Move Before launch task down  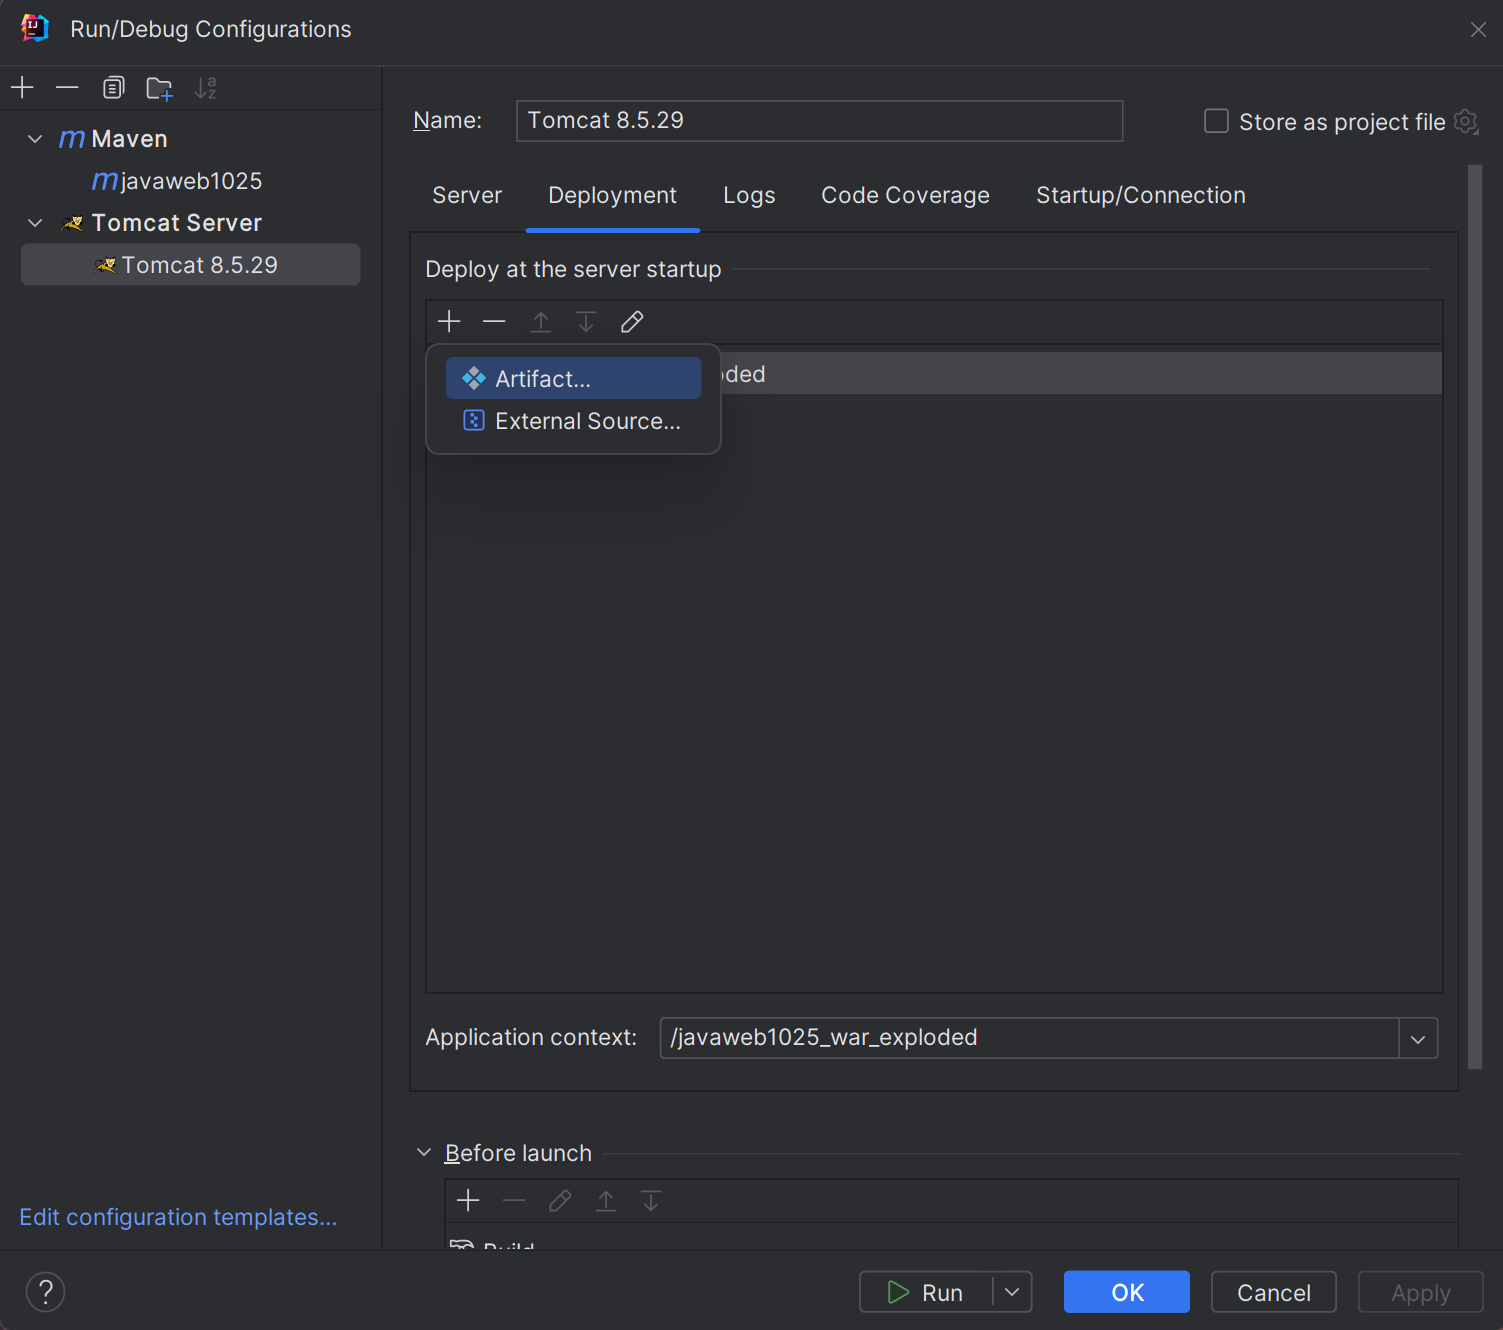click(x=651, y=1200)
